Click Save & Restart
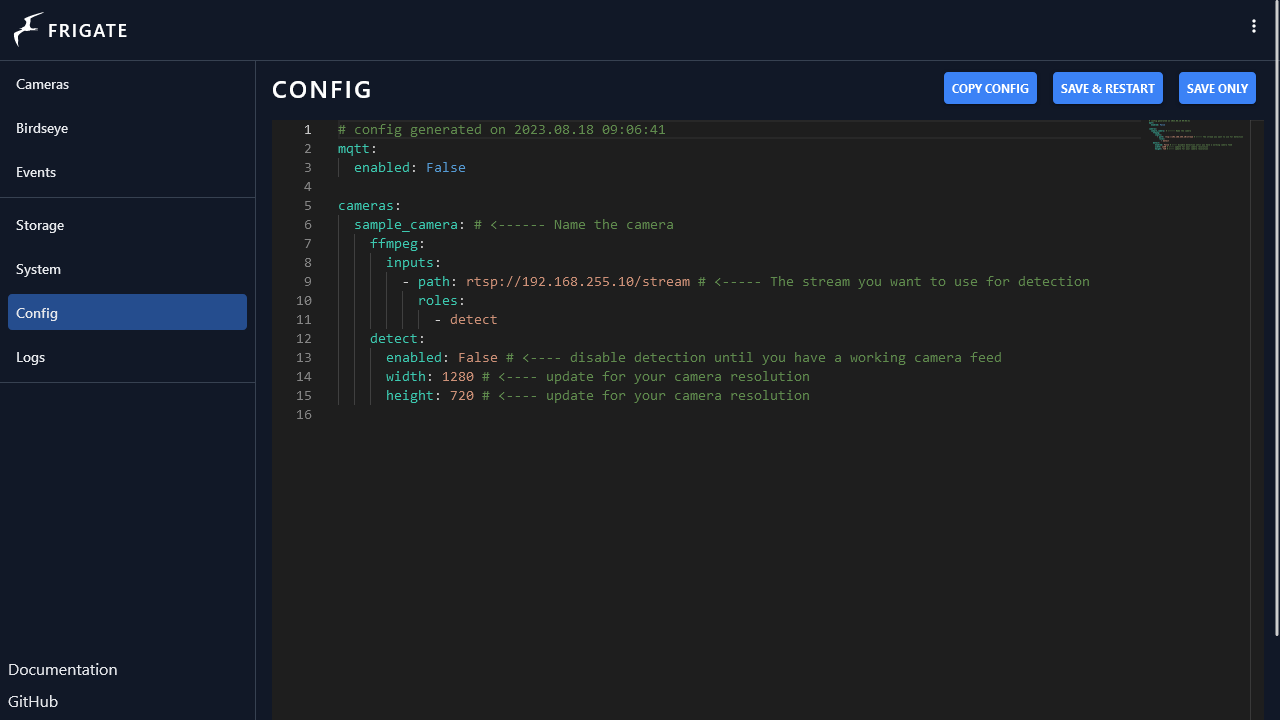 pos(1107,88)
